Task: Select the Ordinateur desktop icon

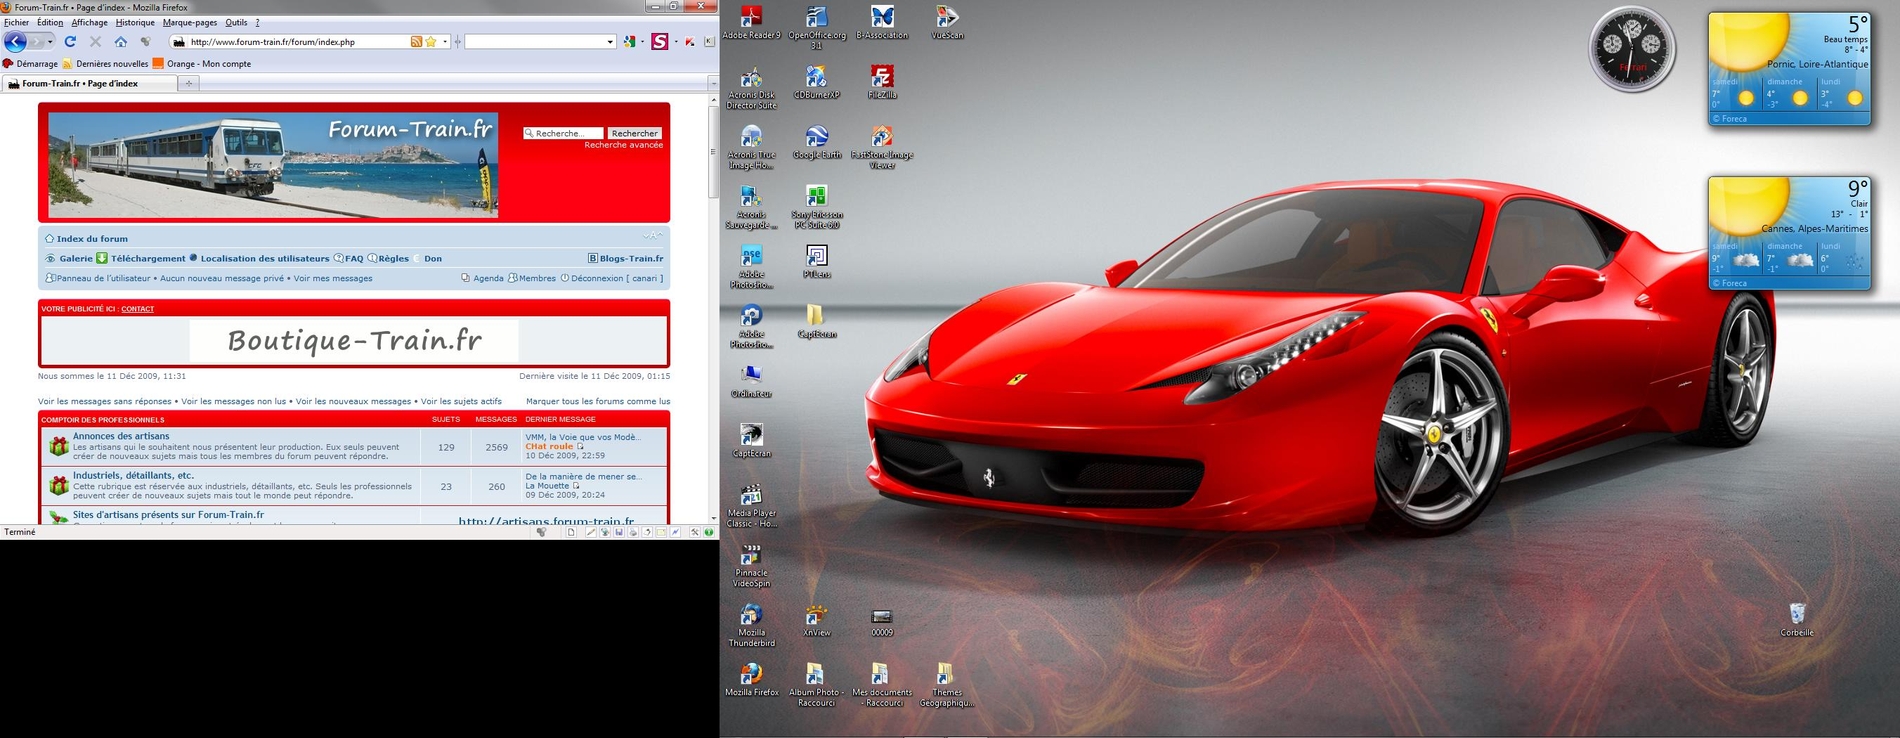Action: tap(751, 382)
